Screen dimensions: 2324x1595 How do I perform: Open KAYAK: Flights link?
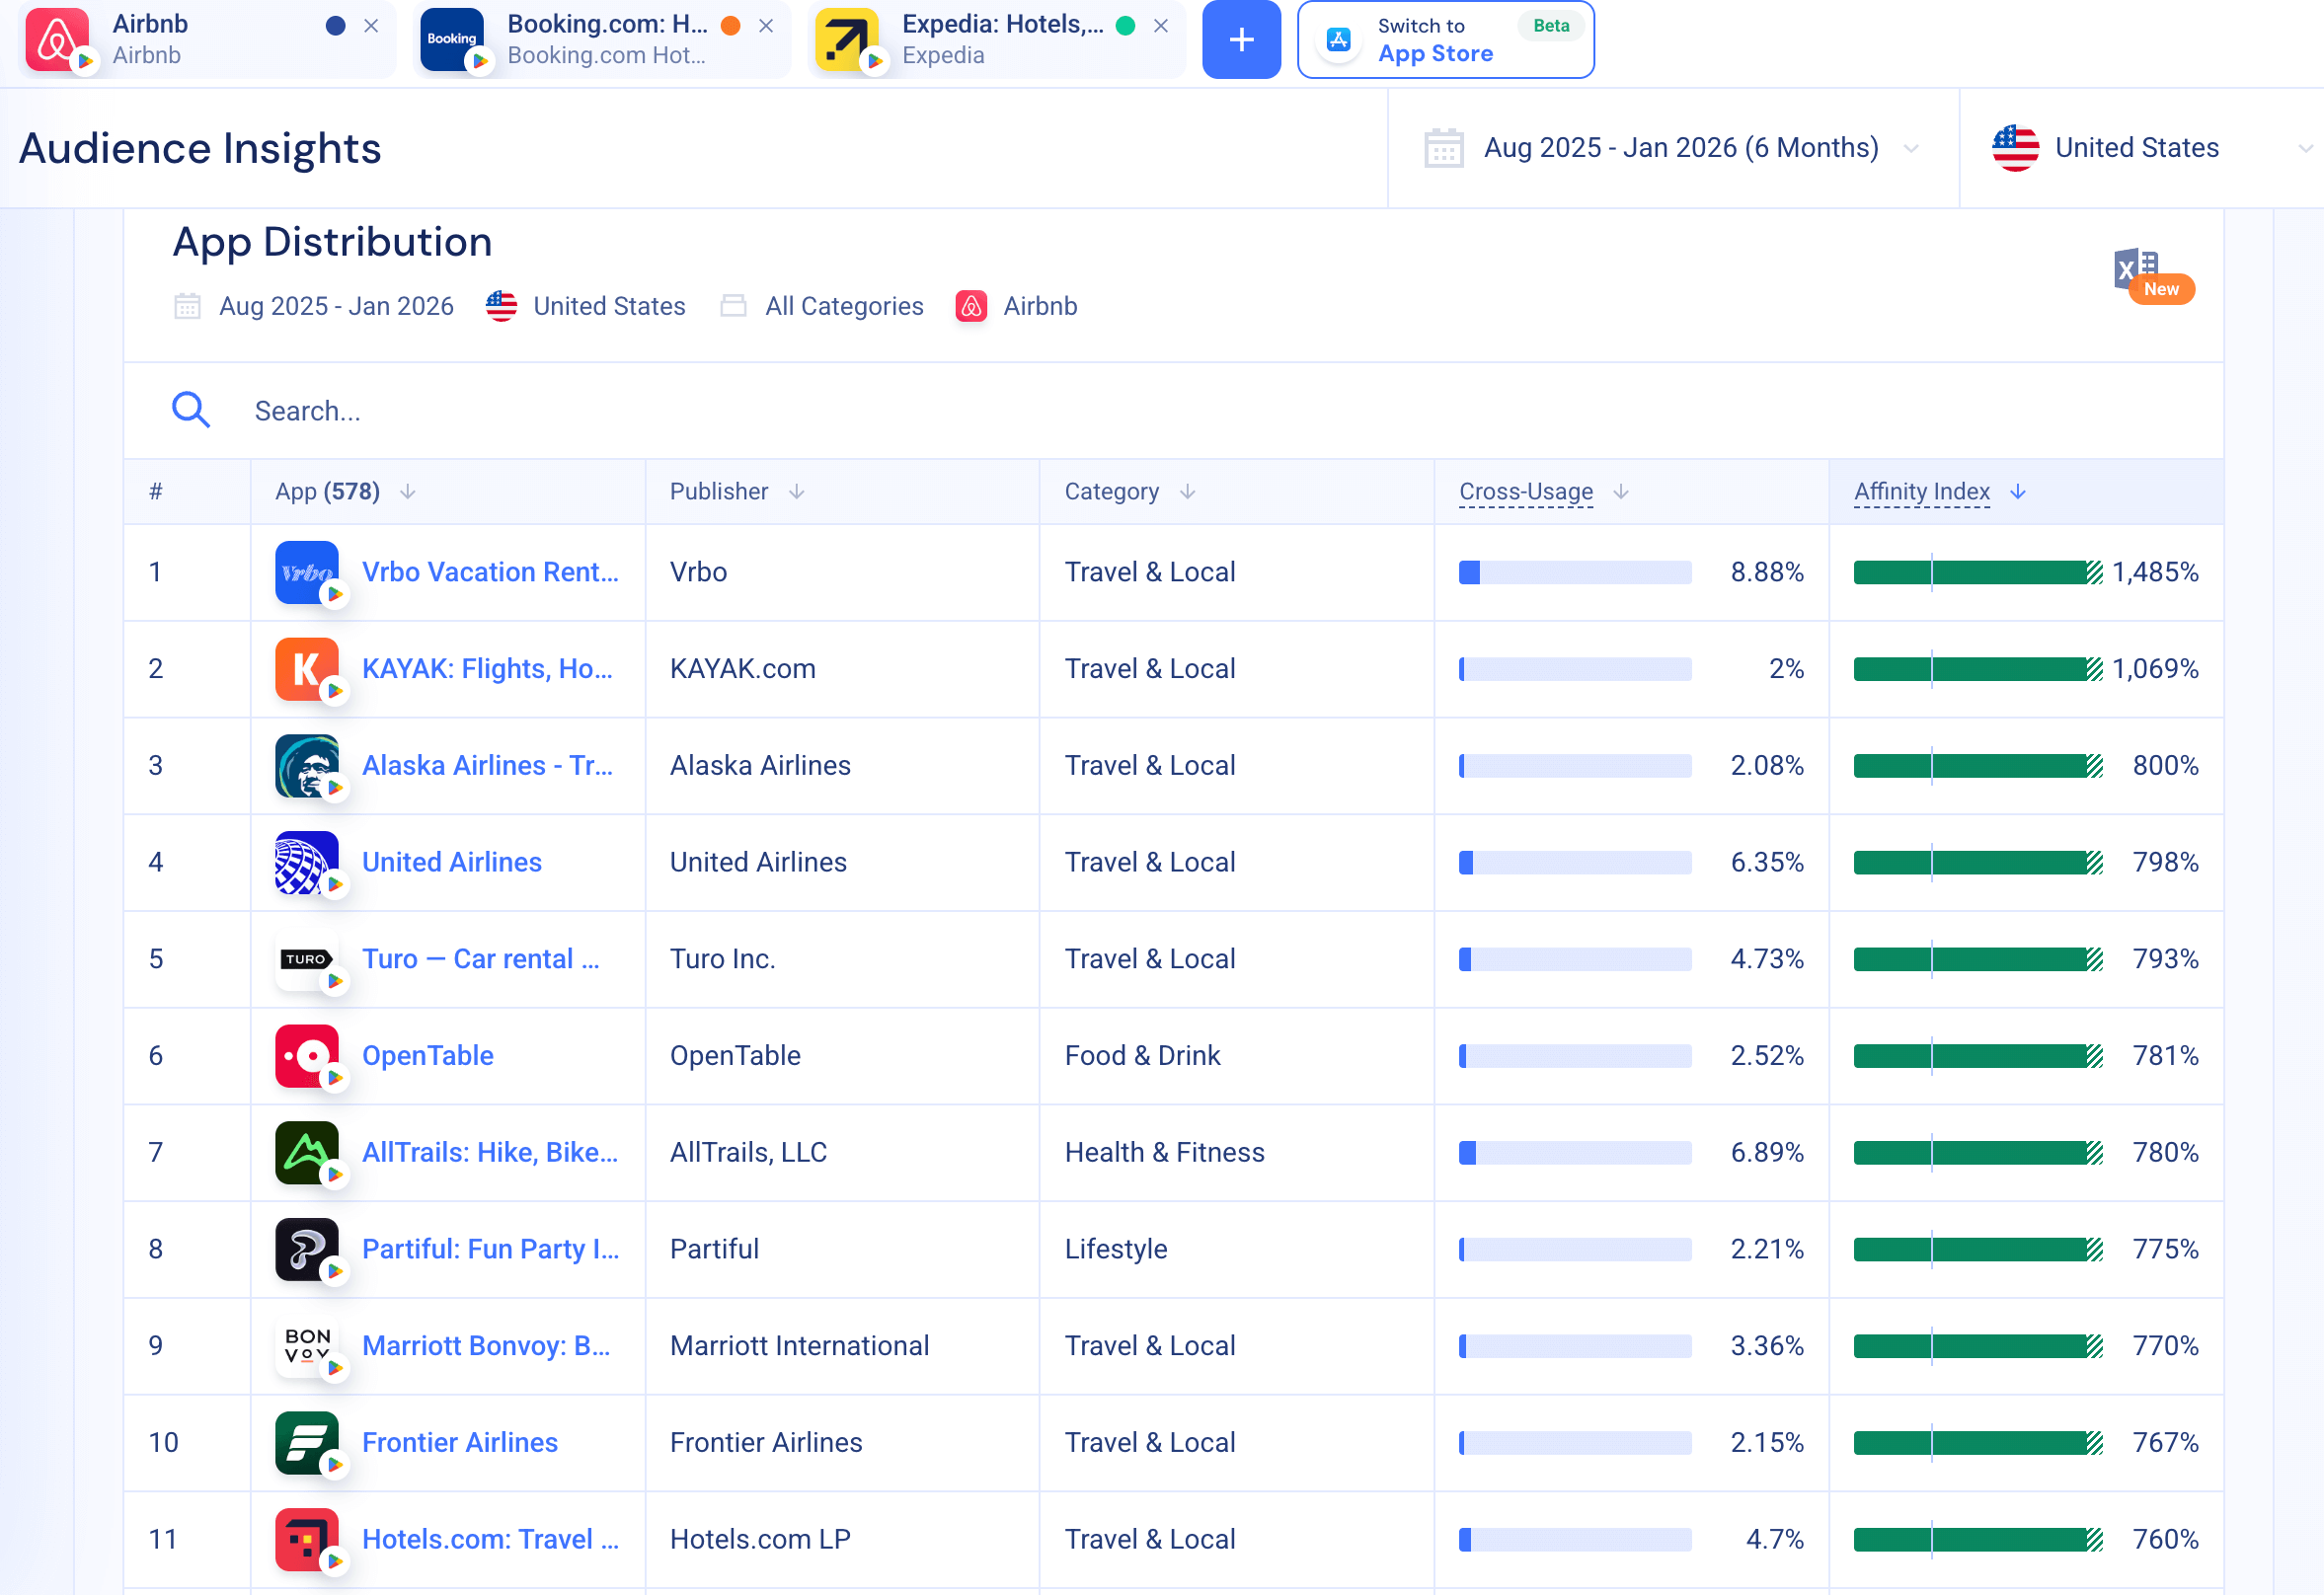click(x=487, y=669)
